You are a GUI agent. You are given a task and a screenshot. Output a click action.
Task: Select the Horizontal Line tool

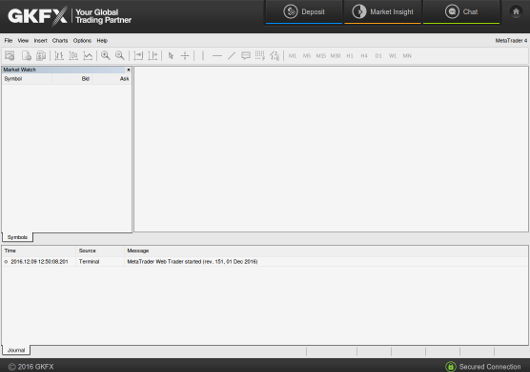click(x=217, y=56)
